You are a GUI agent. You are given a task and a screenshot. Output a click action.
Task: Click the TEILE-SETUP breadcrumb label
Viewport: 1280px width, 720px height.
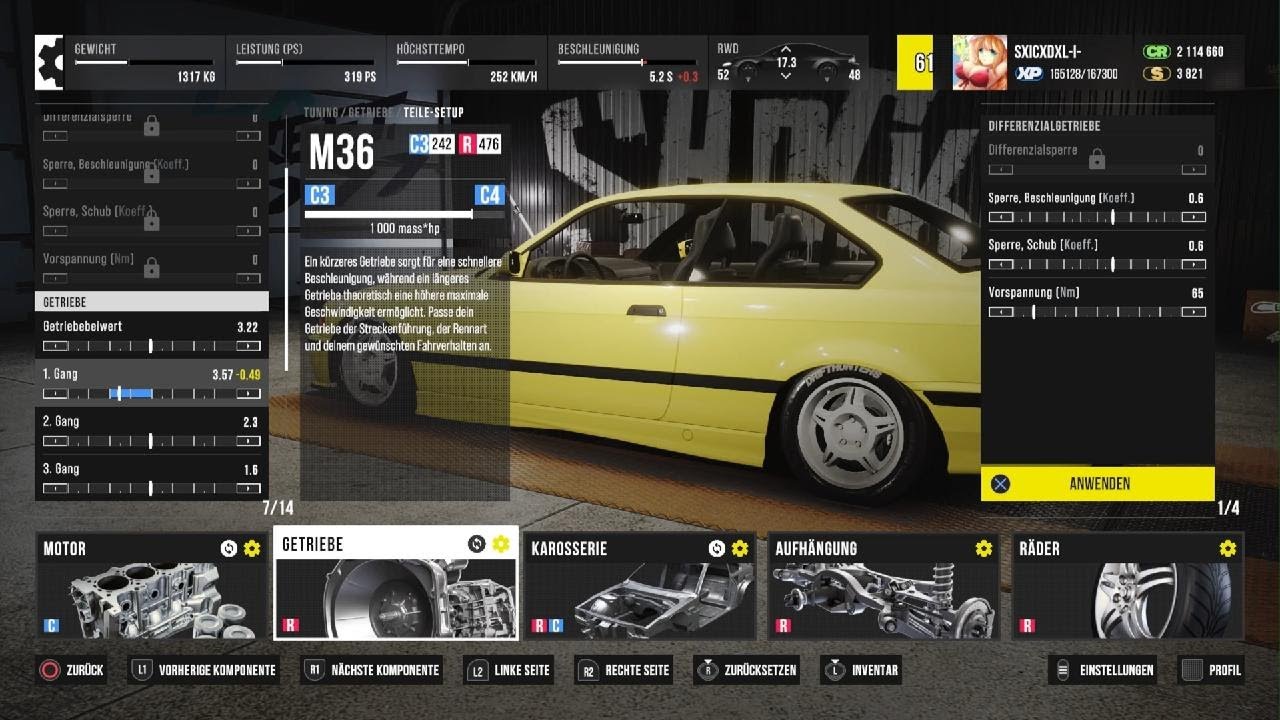pyautogui.click(x=434, y=113)
